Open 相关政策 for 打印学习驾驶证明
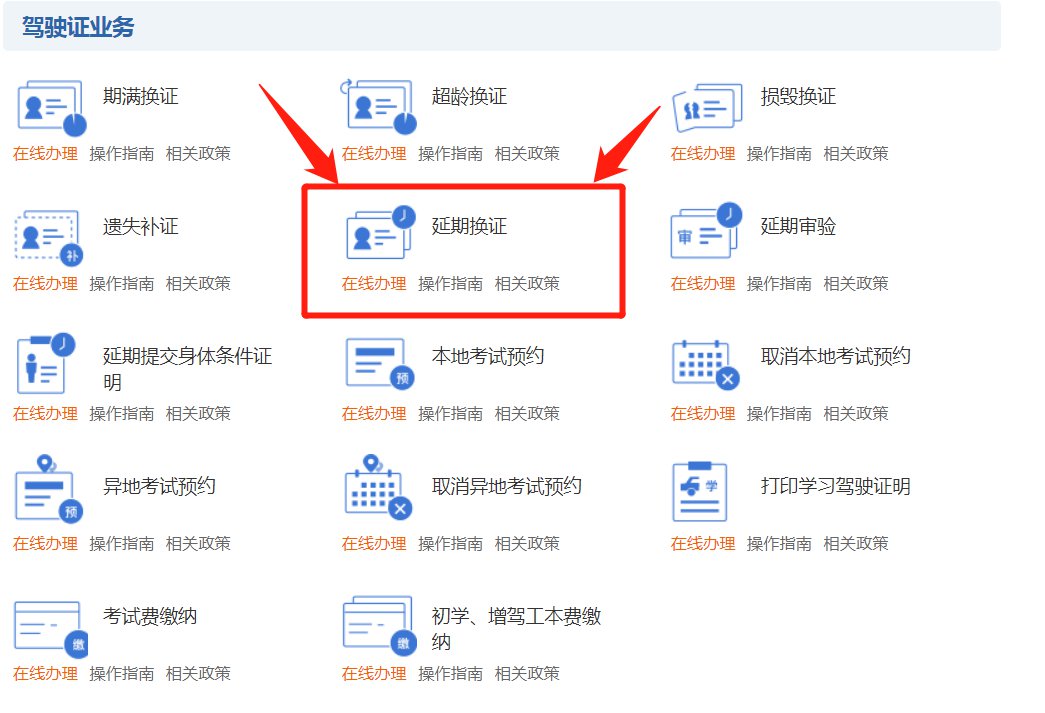 pyautogui.click(x=856, y=544)
